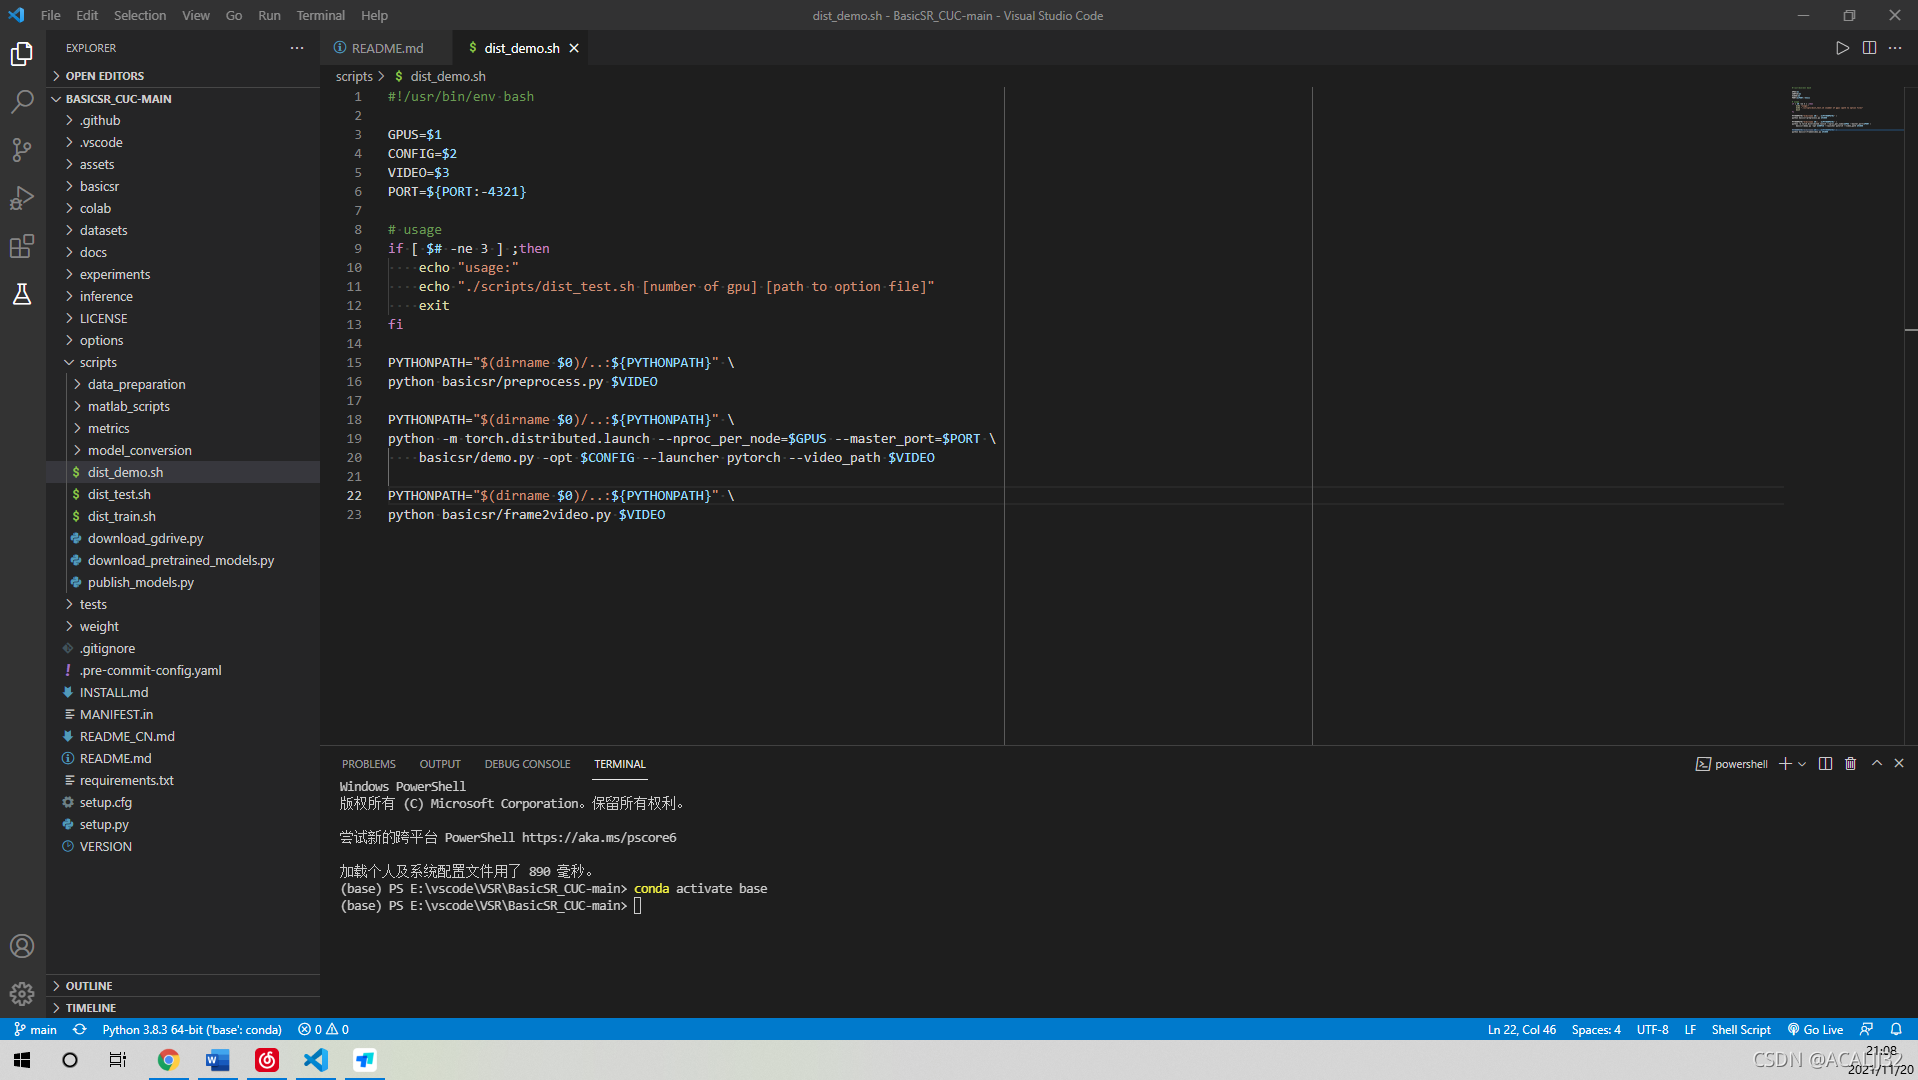Split the editor to the right
This screenshot has height=1080, width=1918.
pyautogui.click(x=1869, y=48)
